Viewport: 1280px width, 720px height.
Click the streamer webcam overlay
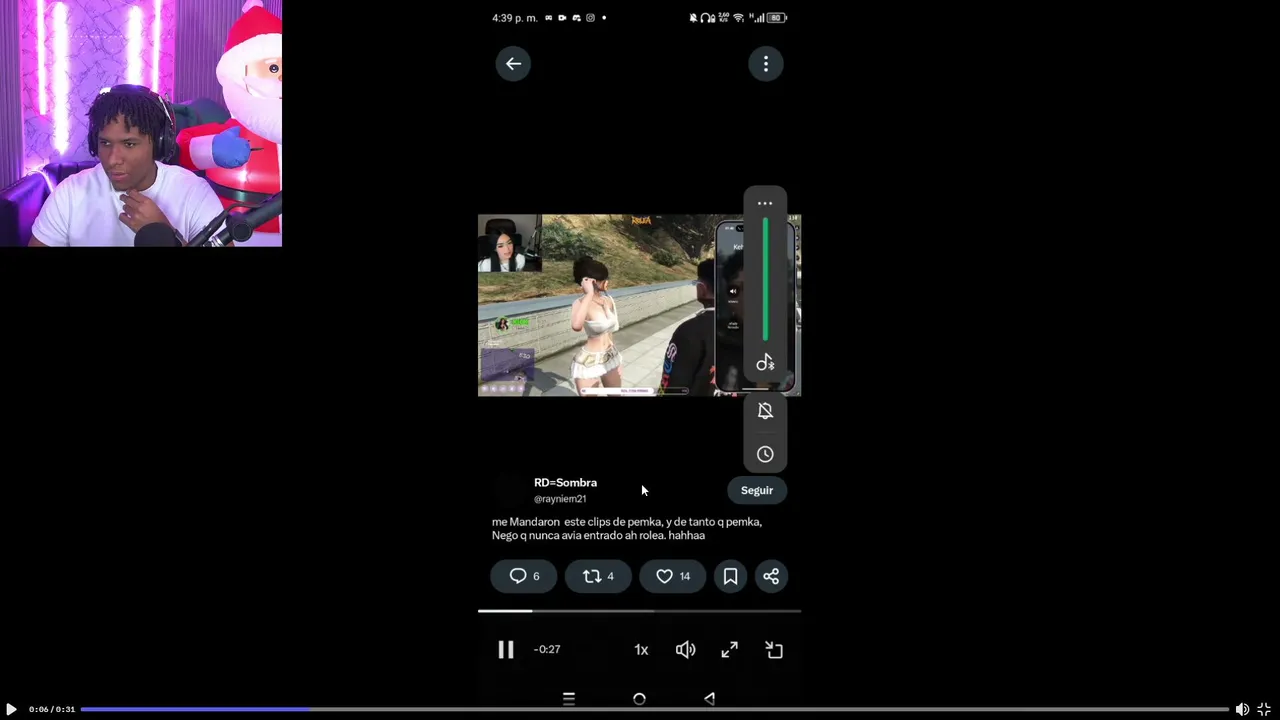coord(141,123)
